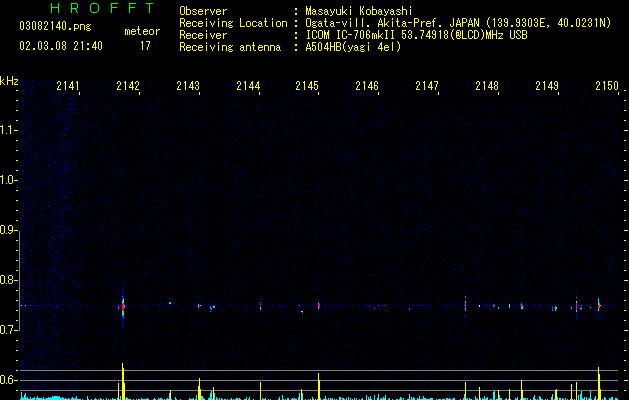Click the meteor echo at 2145
Image resolution: width=629 pixels, height=400 pixels.
(x=319, y=306)
